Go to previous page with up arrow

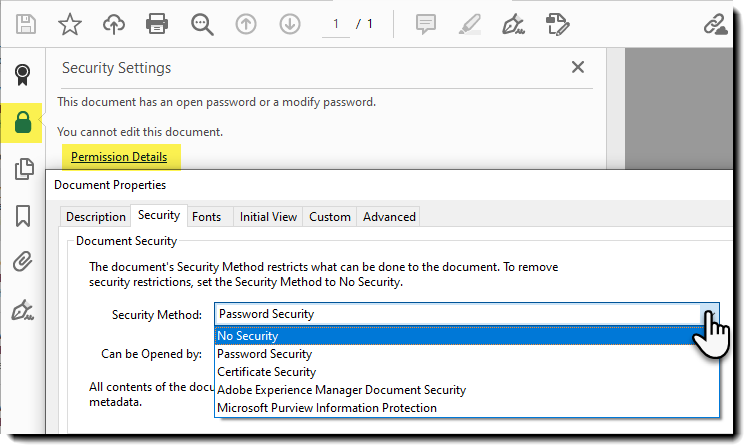pyautogui.click(x=246, y=22)
